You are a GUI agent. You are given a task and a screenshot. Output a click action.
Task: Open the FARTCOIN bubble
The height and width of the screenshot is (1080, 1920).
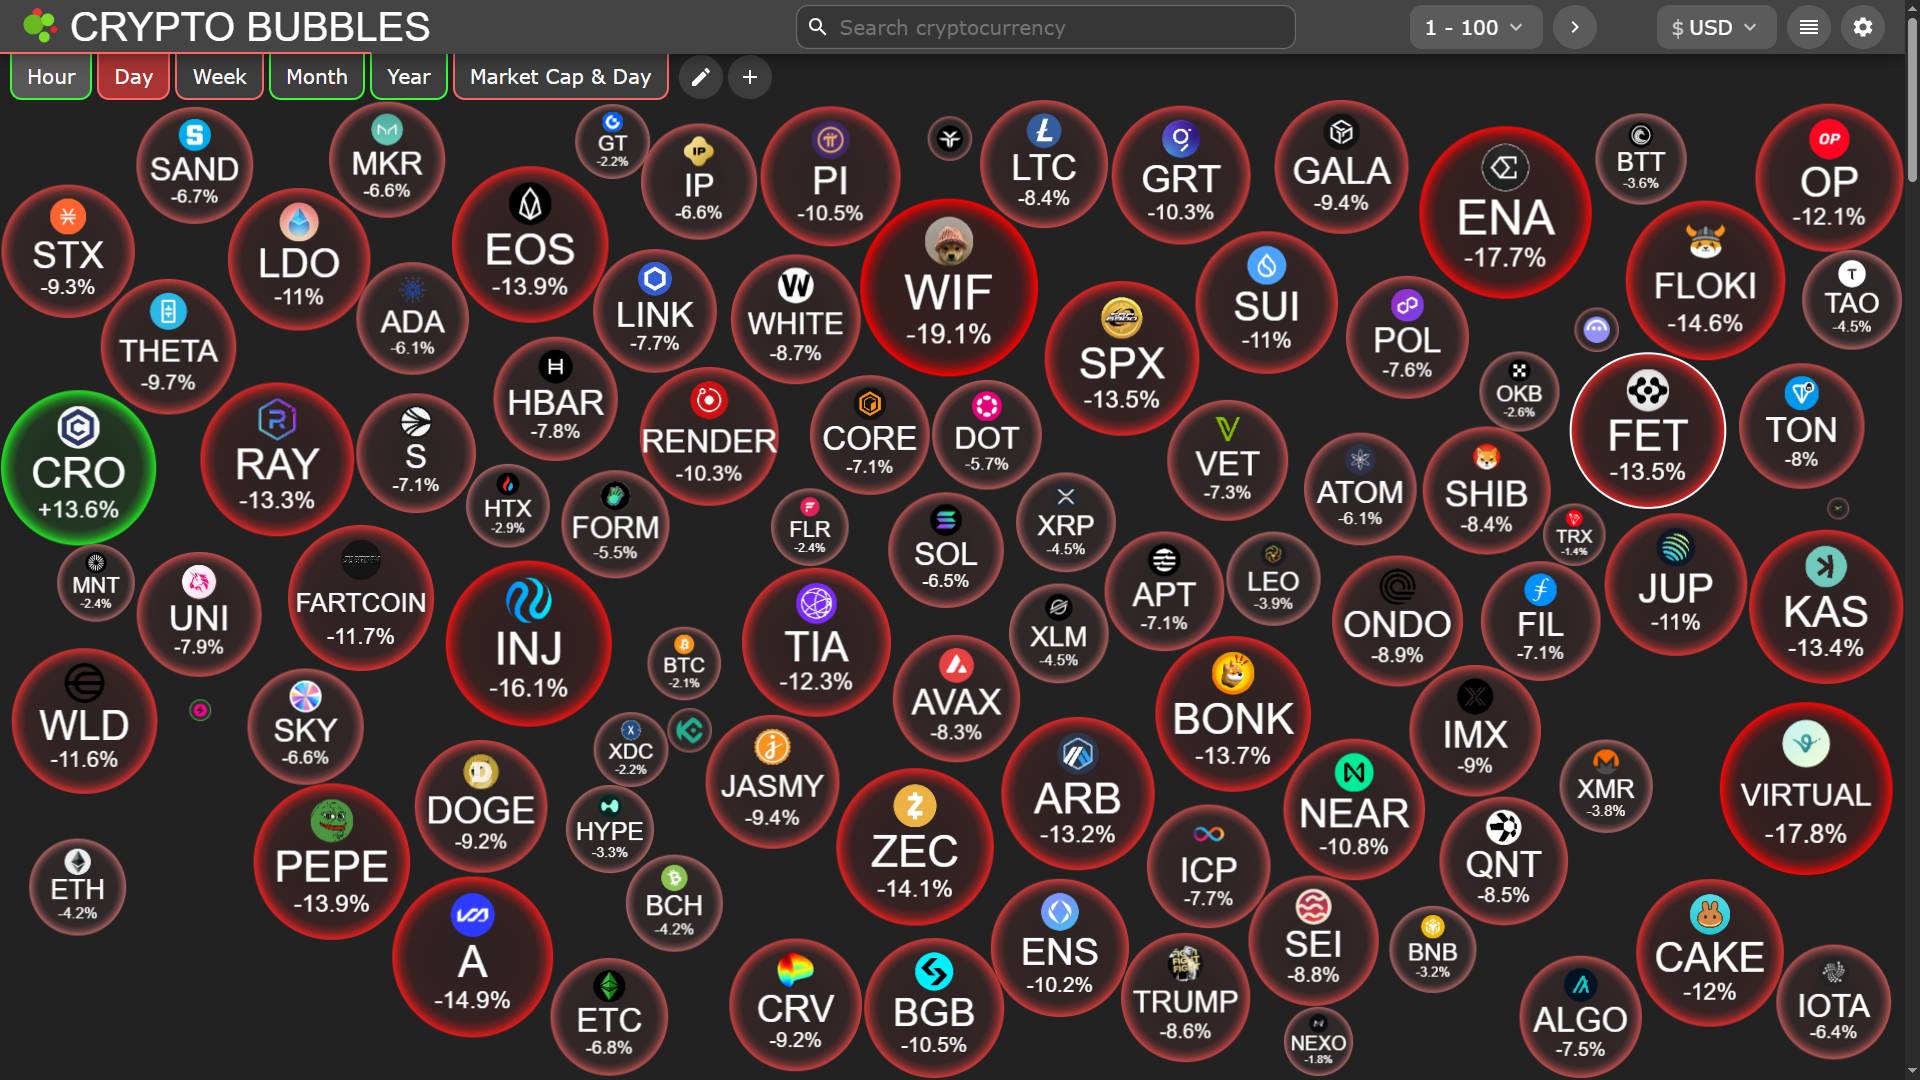pyautogui.click(x=361, y=598)
